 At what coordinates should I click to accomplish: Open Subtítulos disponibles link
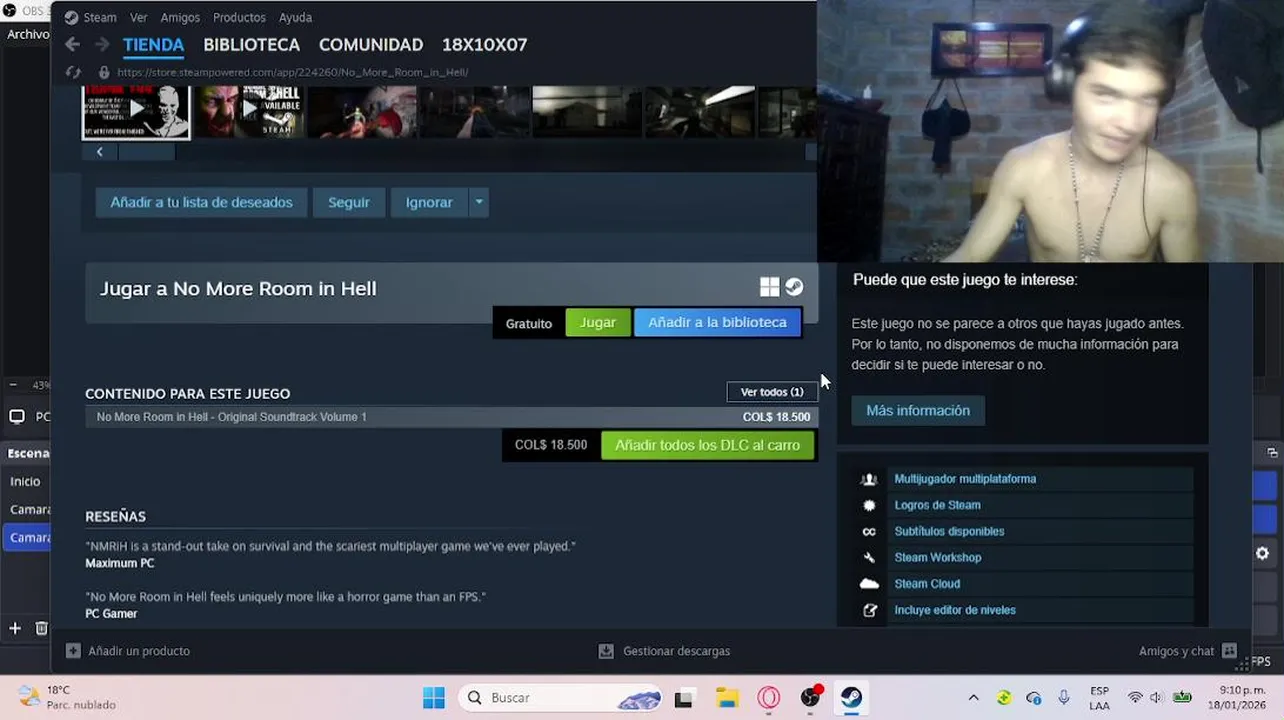[949, 532]
